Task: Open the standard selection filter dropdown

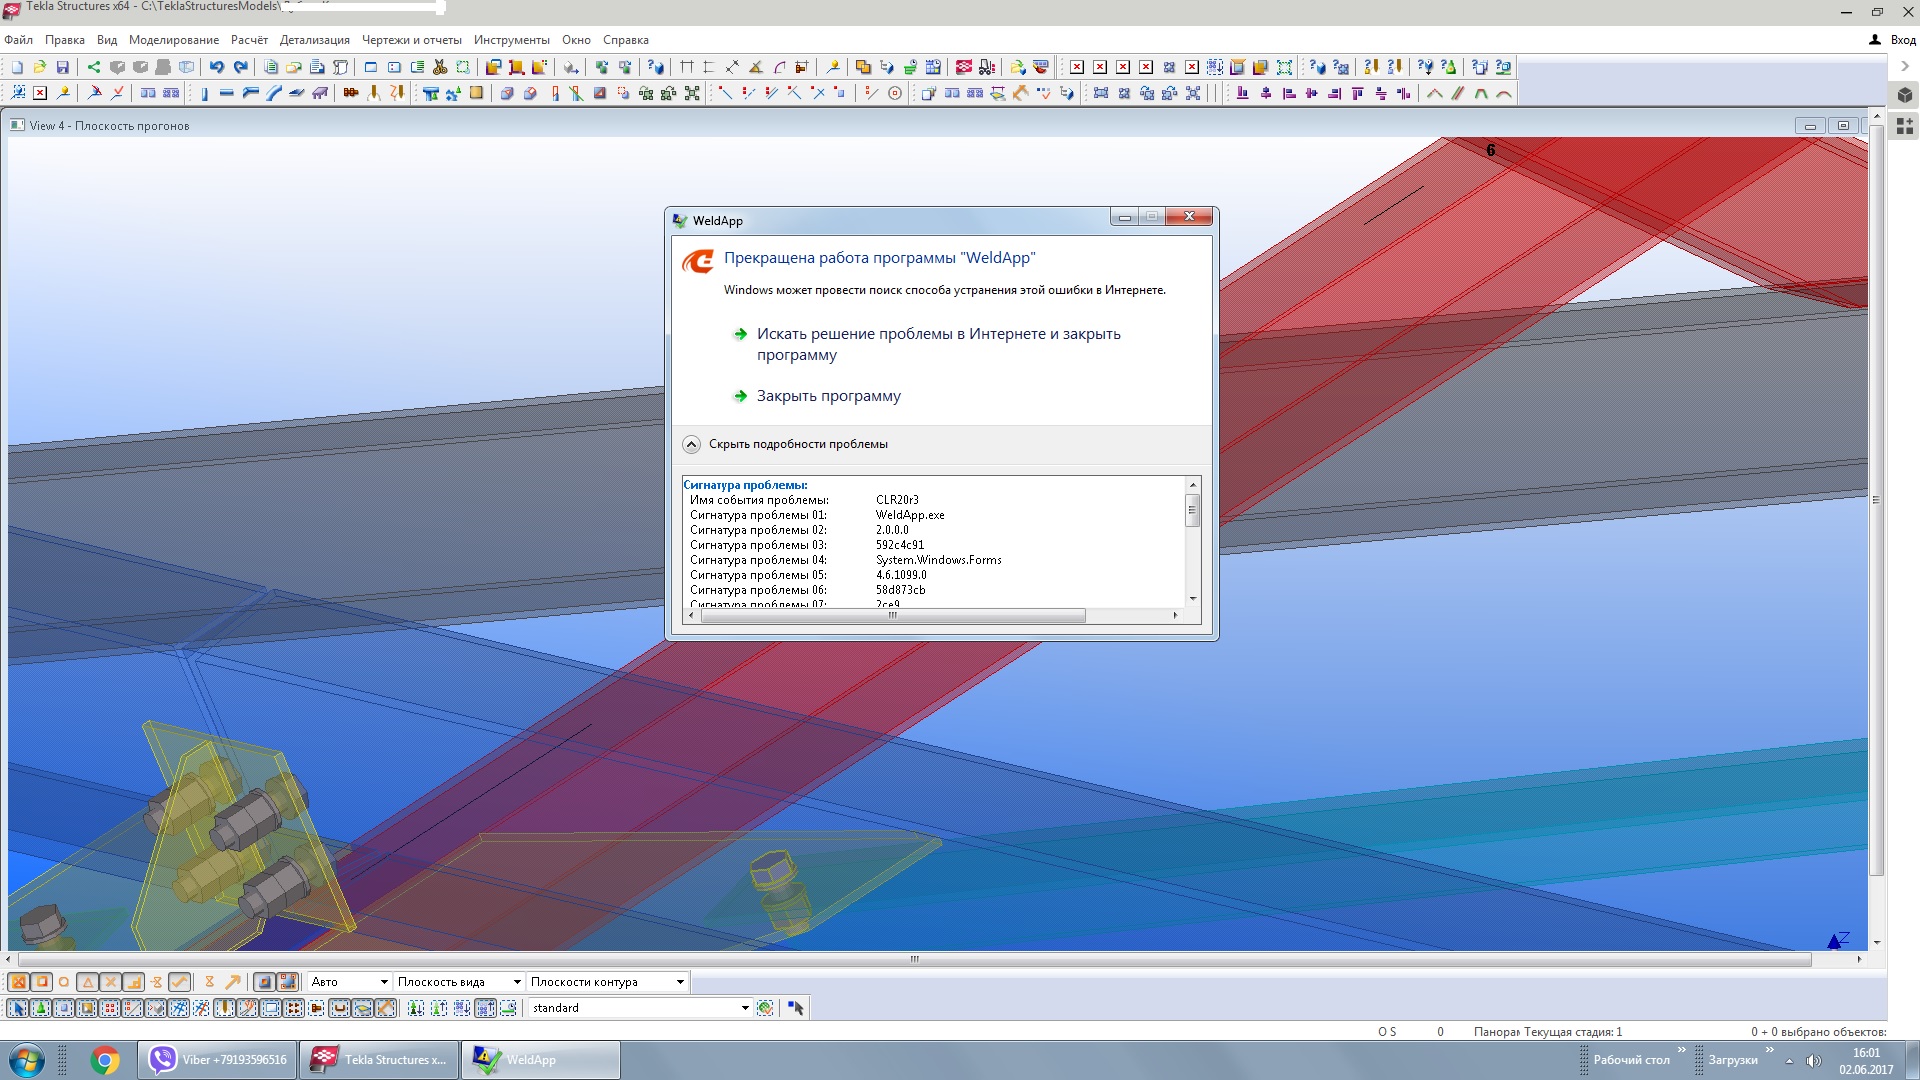Action: point(744,1008)
